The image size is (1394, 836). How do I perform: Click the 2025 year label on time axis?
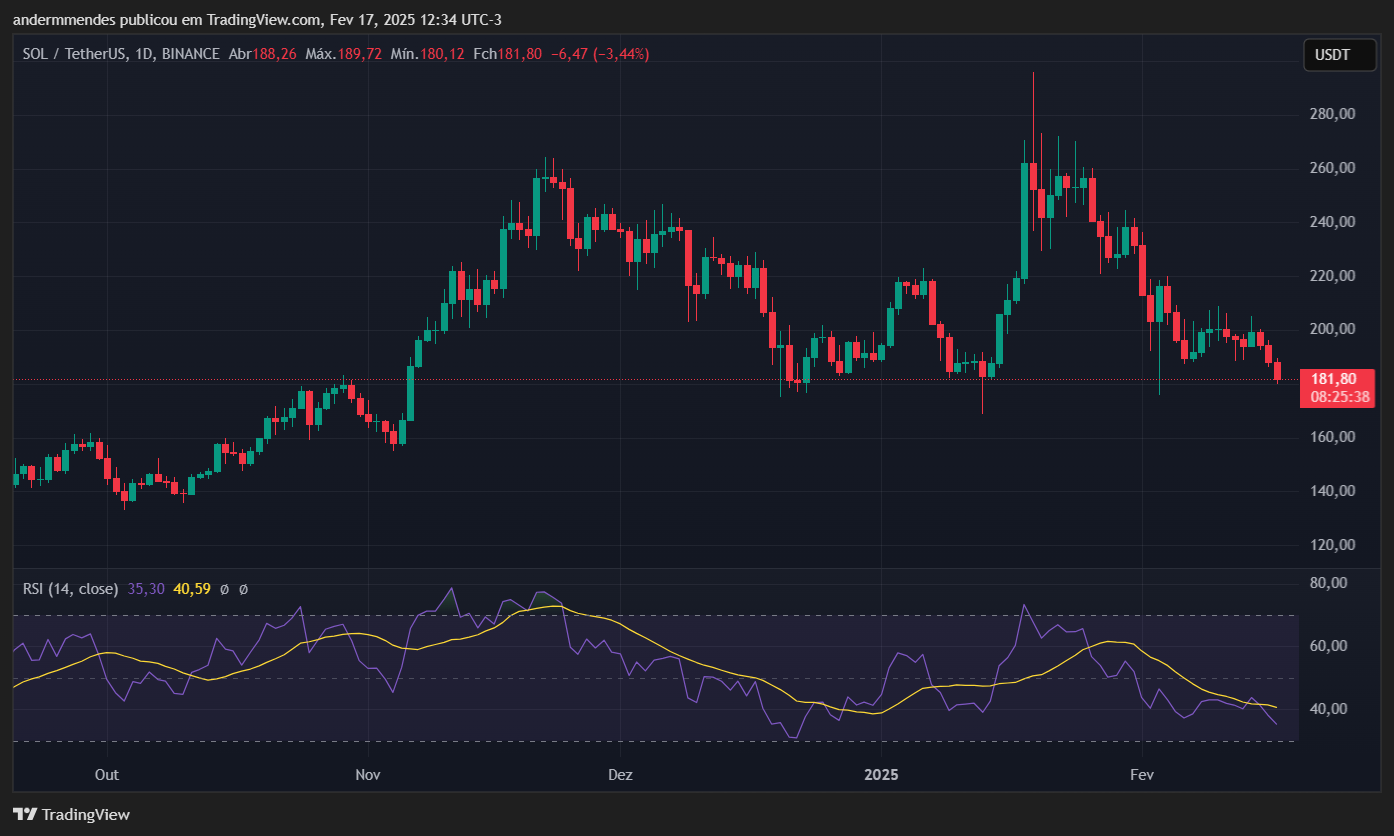(881, 775)
